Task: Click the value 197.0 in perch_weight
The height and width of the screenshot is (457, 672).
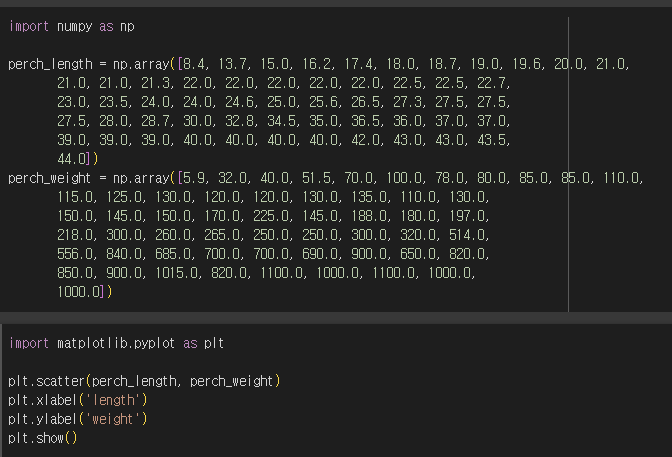Action: coord(467,216)
